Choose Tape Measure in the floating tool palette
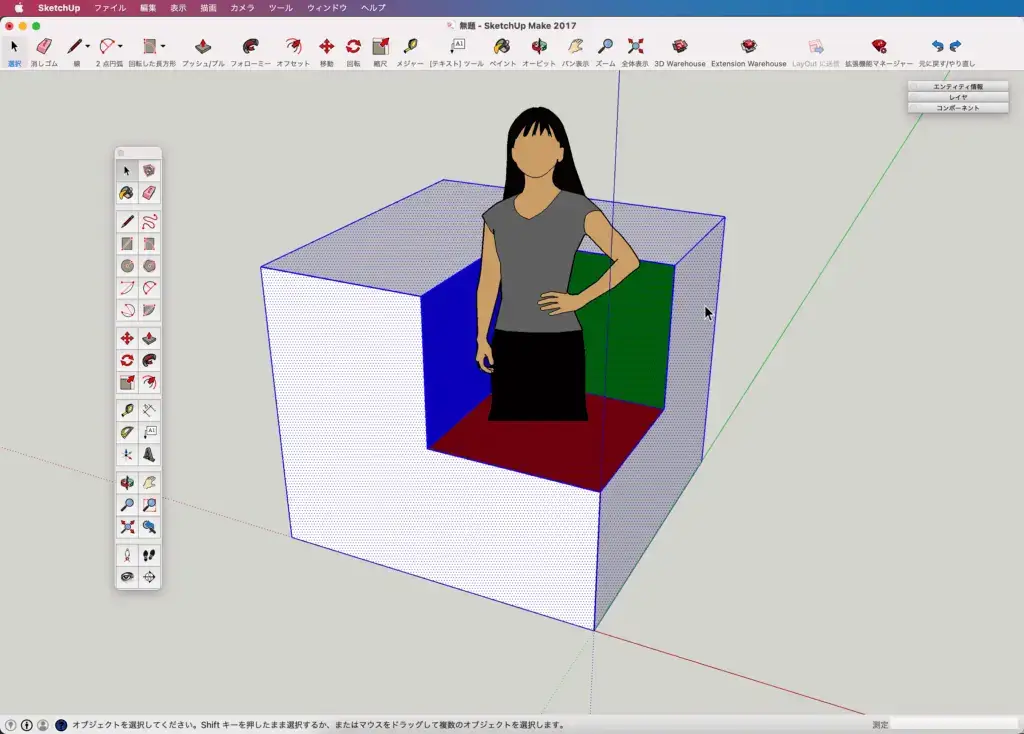Screen dimensions: 1024x734 click(x=127, y=410)
